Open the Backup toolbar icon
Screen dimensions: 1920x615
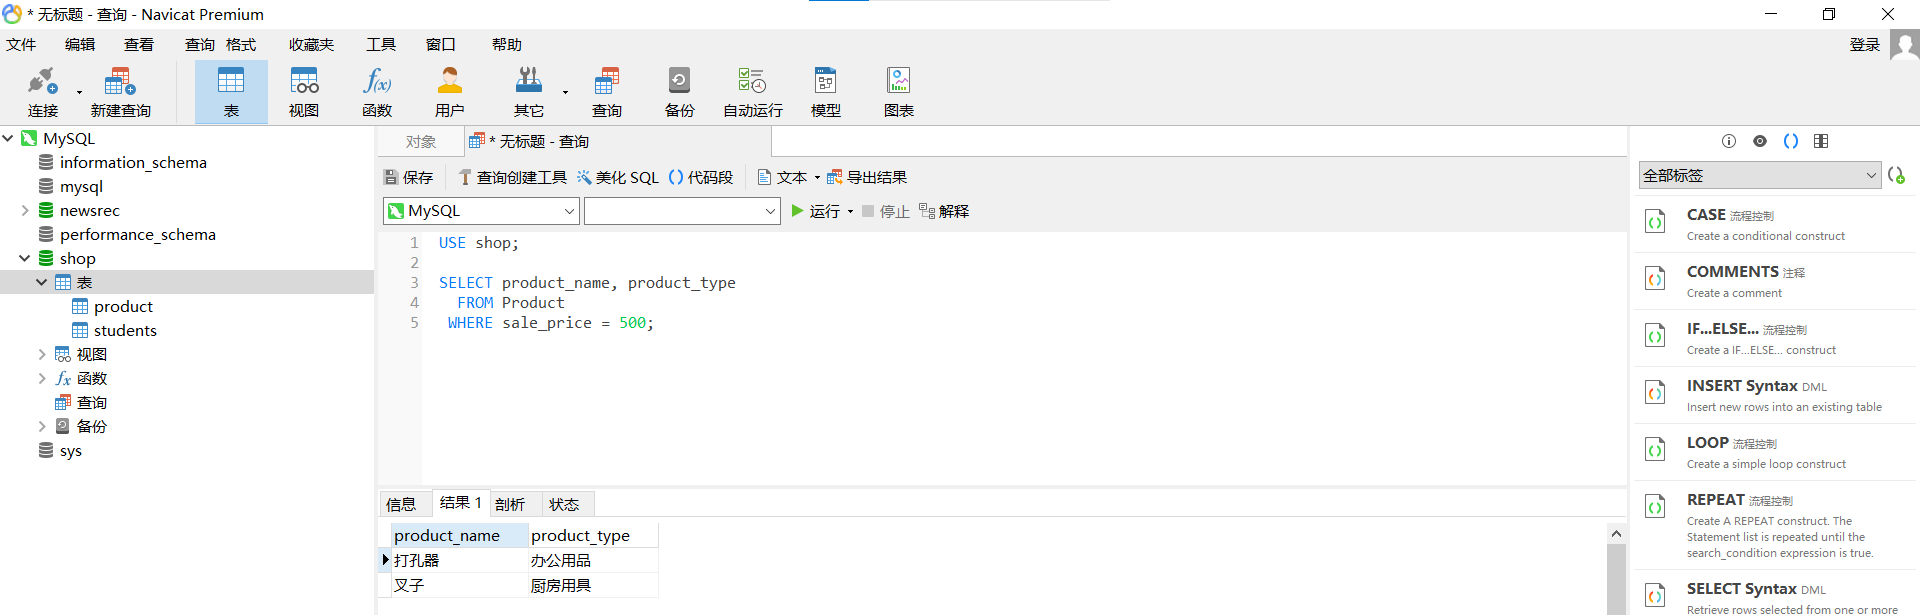(680, 91)
